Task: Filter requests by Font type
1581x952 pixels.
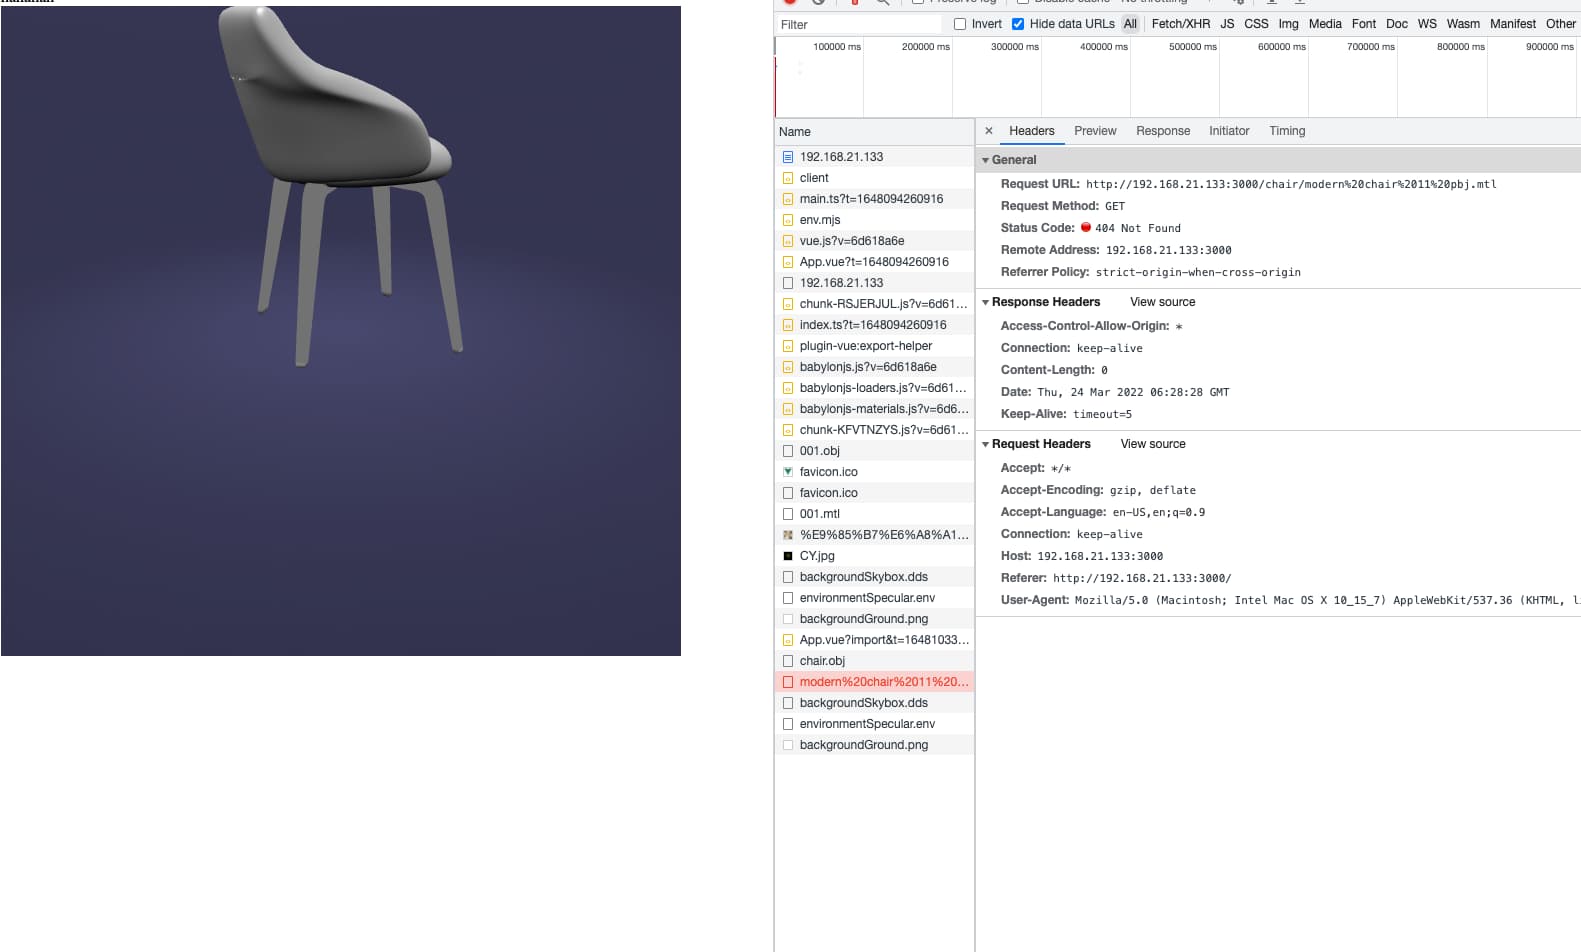Action: [1364, 24]
